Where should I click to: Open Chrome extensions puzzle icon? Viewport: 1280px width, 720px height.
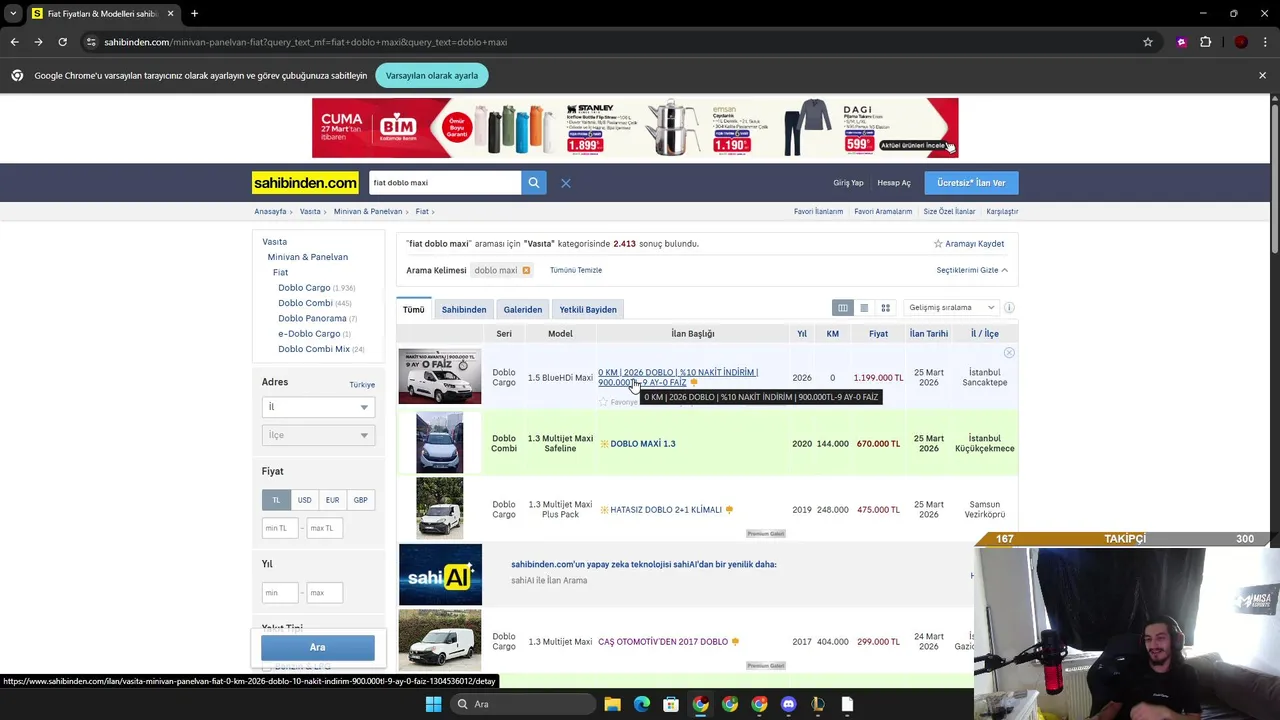(1205, 42)
